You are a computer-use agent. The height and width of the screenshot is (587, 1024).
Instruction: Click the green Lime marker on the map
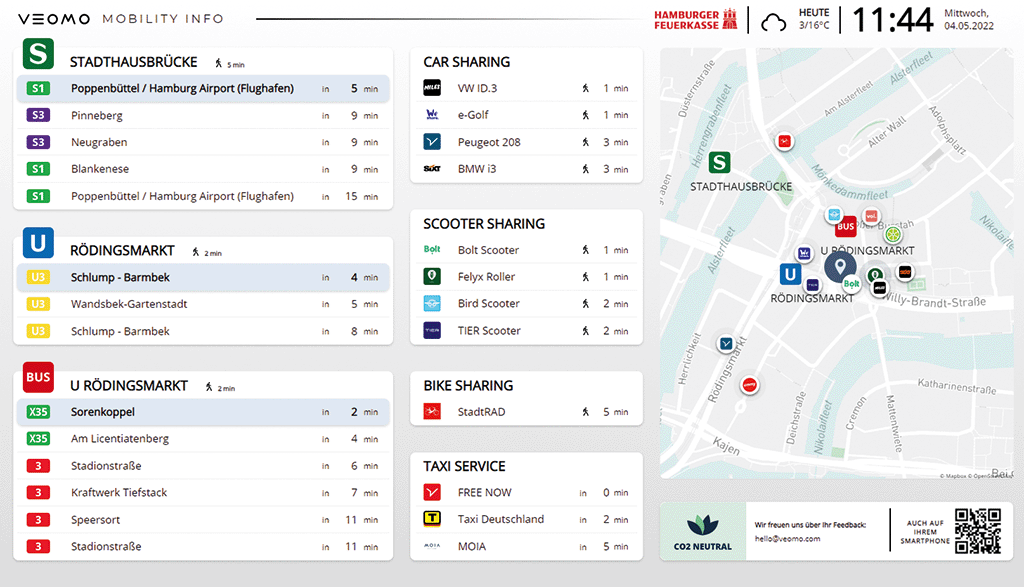coord(893,234)
